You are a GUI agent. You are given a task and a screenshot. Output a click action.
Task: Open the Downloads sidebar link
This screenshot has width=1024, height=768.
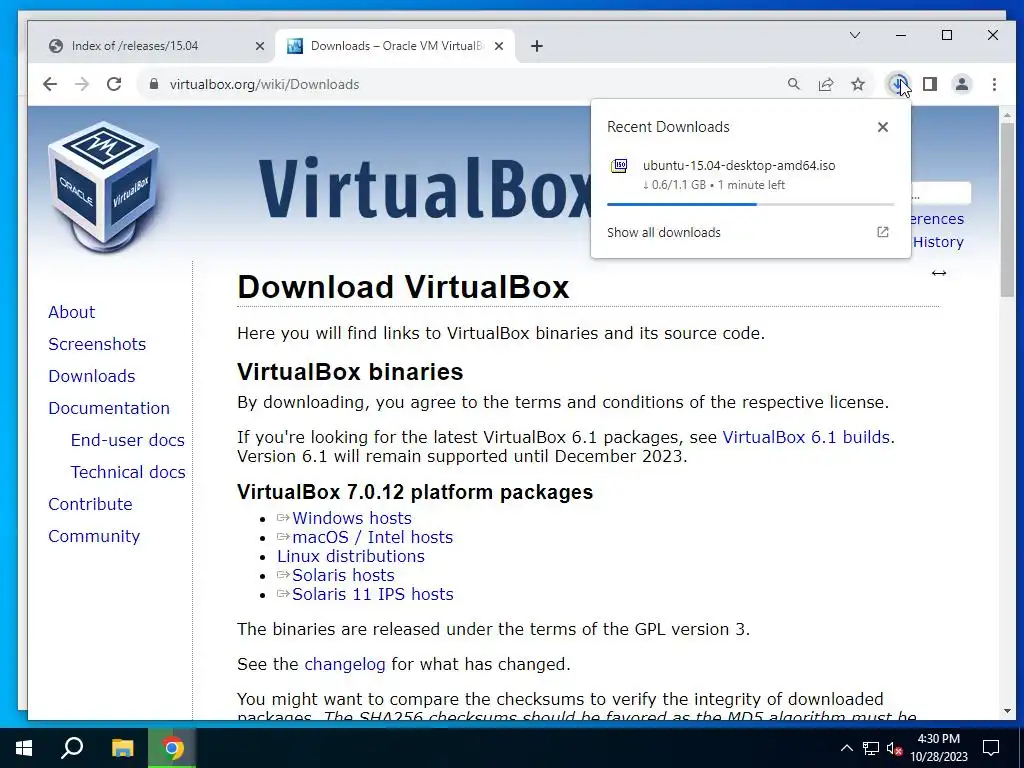tap(92, 376)
